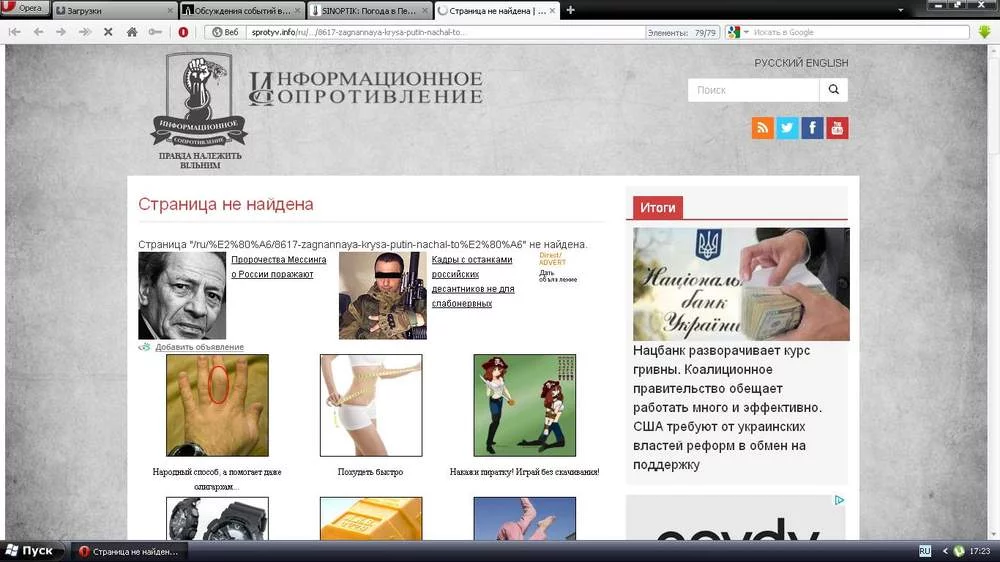Click the Дать объявление link

tap(558, 276)
